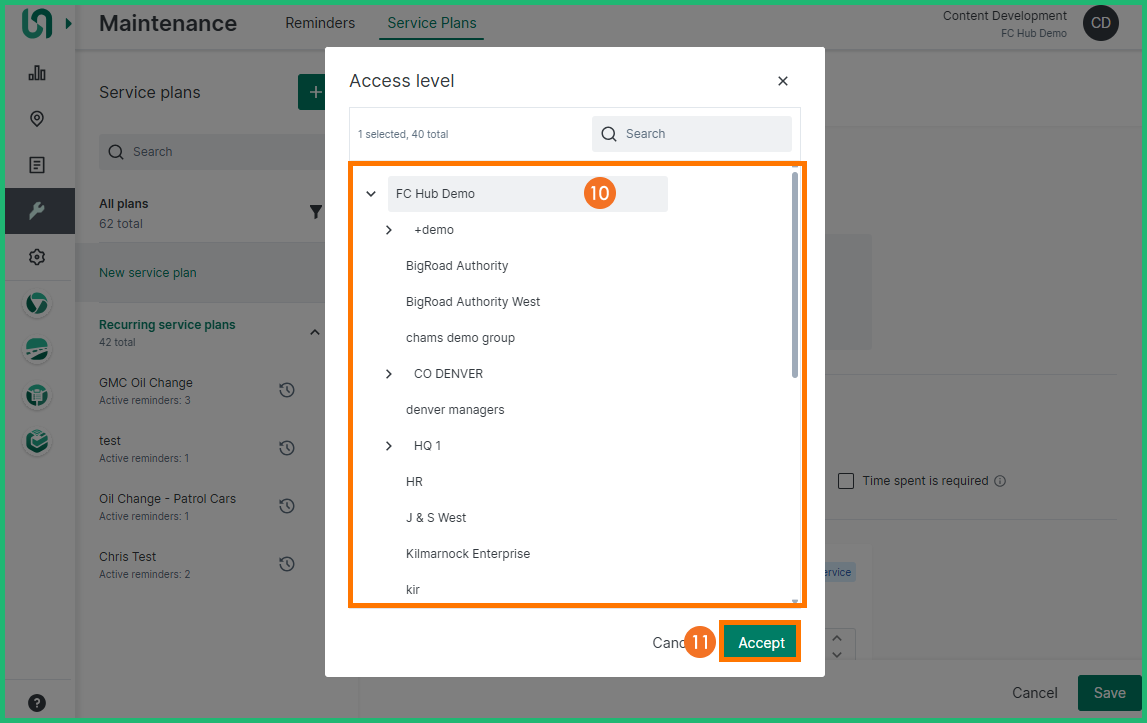Collapse the FC Hub Demo tree node
This screenshot has width=1147, height=723.
pyautogui.click(x=371, y=194)
